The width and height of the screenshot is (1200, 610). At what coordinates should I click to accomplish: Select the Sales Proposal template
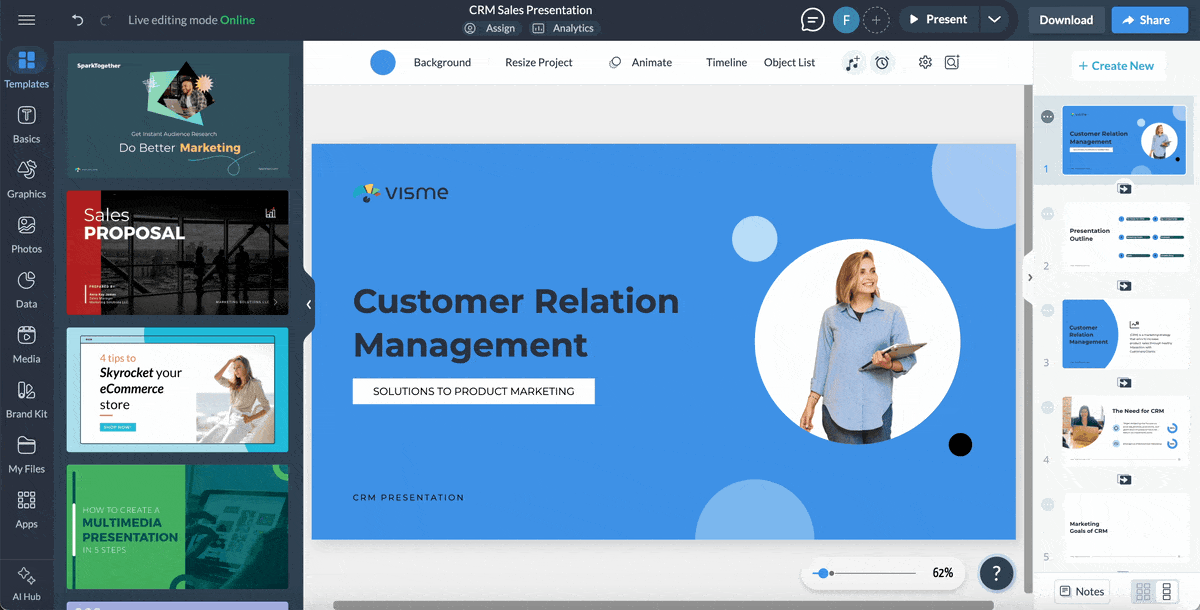click(x=178, y=253)
